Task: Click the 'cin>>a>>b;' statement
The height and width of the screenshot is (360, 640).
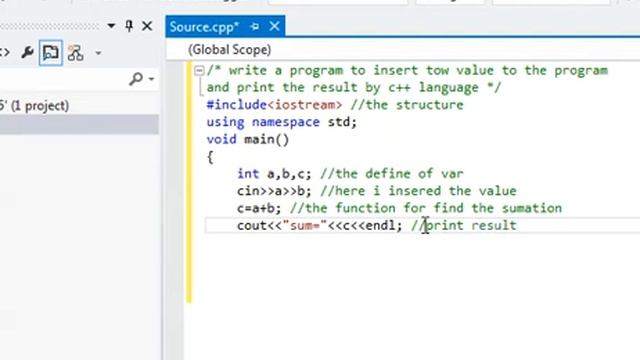Action: pyautogui.click(x=274, y=191)
